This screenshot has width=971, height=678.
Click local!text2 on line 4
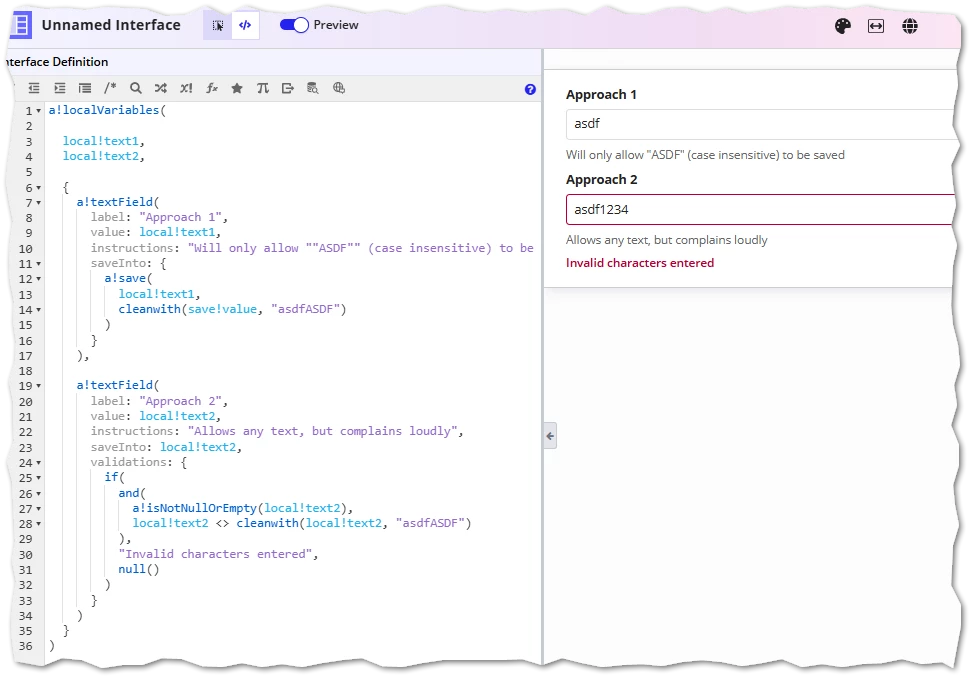[x=100, y=156]
